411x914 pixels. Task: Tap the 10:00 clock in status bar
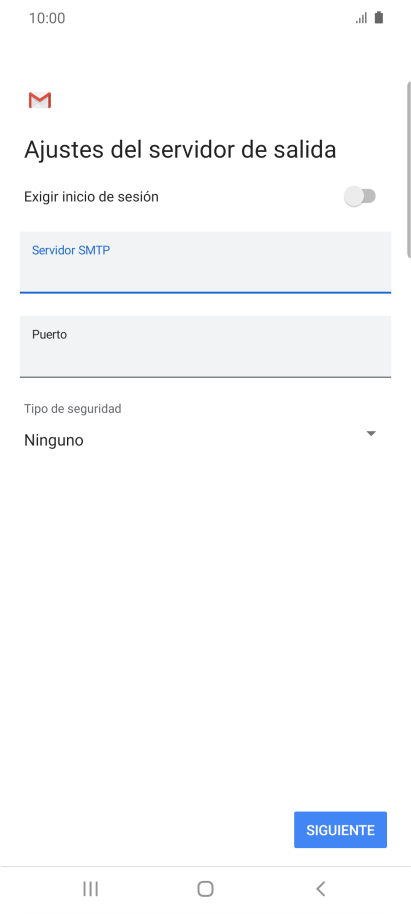[x=47, y=18]
